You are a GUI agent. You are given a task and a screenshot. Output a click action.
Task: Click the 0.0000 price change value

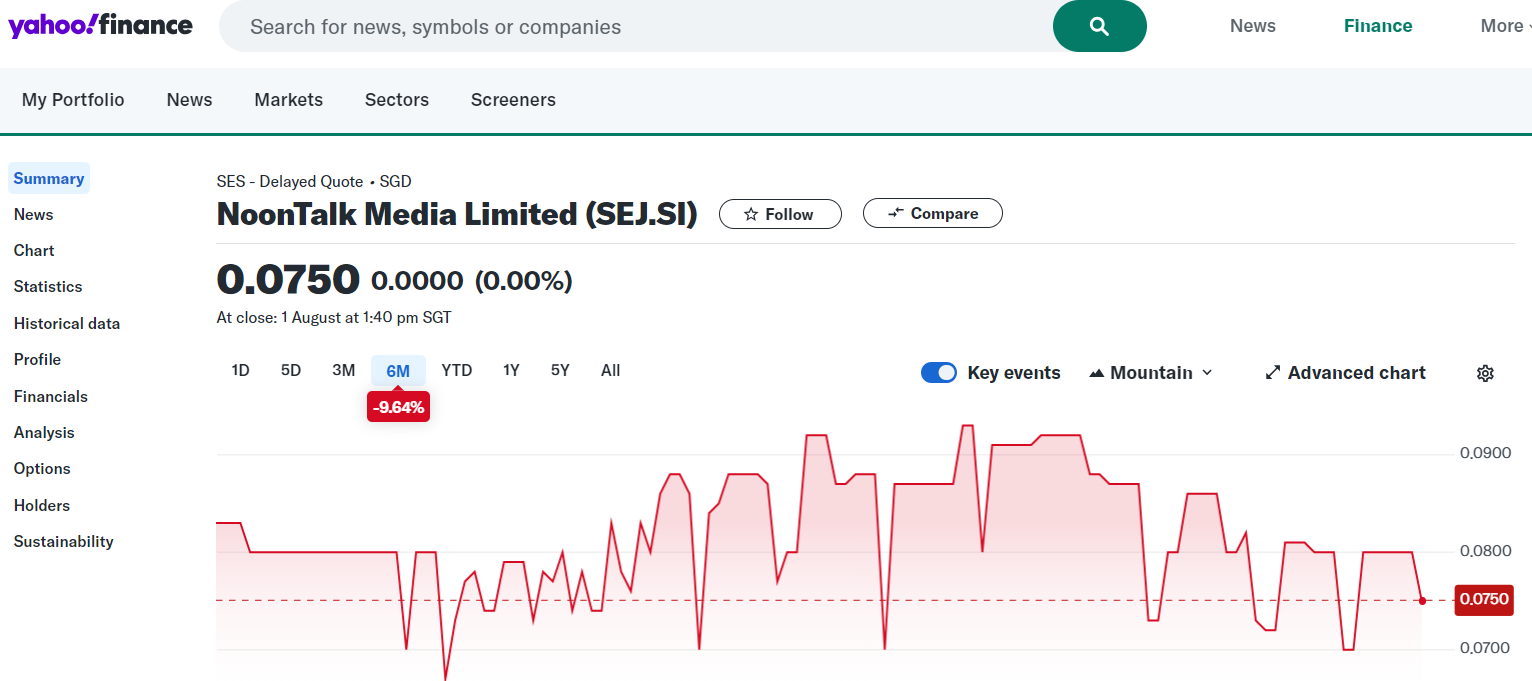tap(417, 281)
